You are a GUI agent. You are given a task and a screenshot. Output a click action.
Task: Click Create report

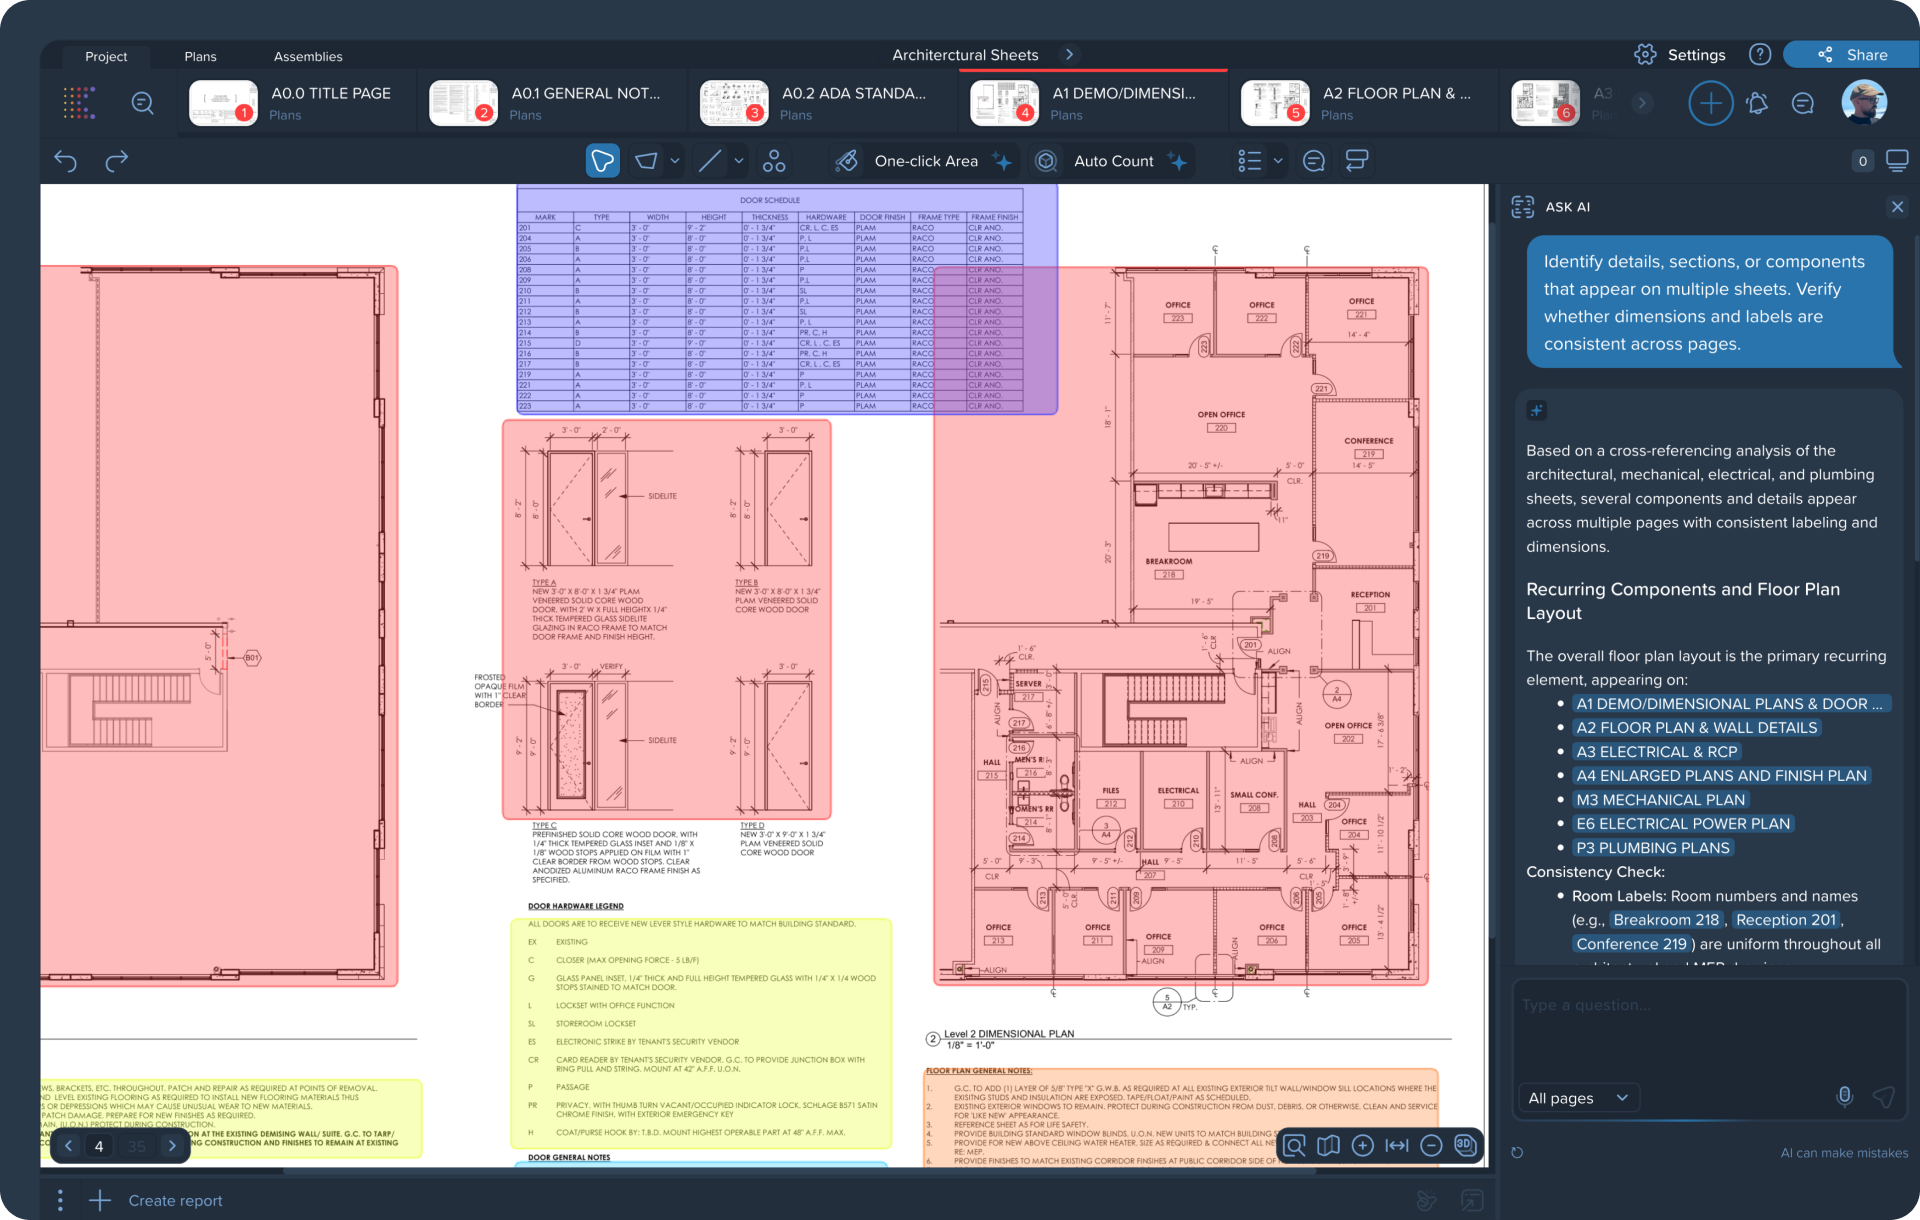click(x=175, y=1200)
